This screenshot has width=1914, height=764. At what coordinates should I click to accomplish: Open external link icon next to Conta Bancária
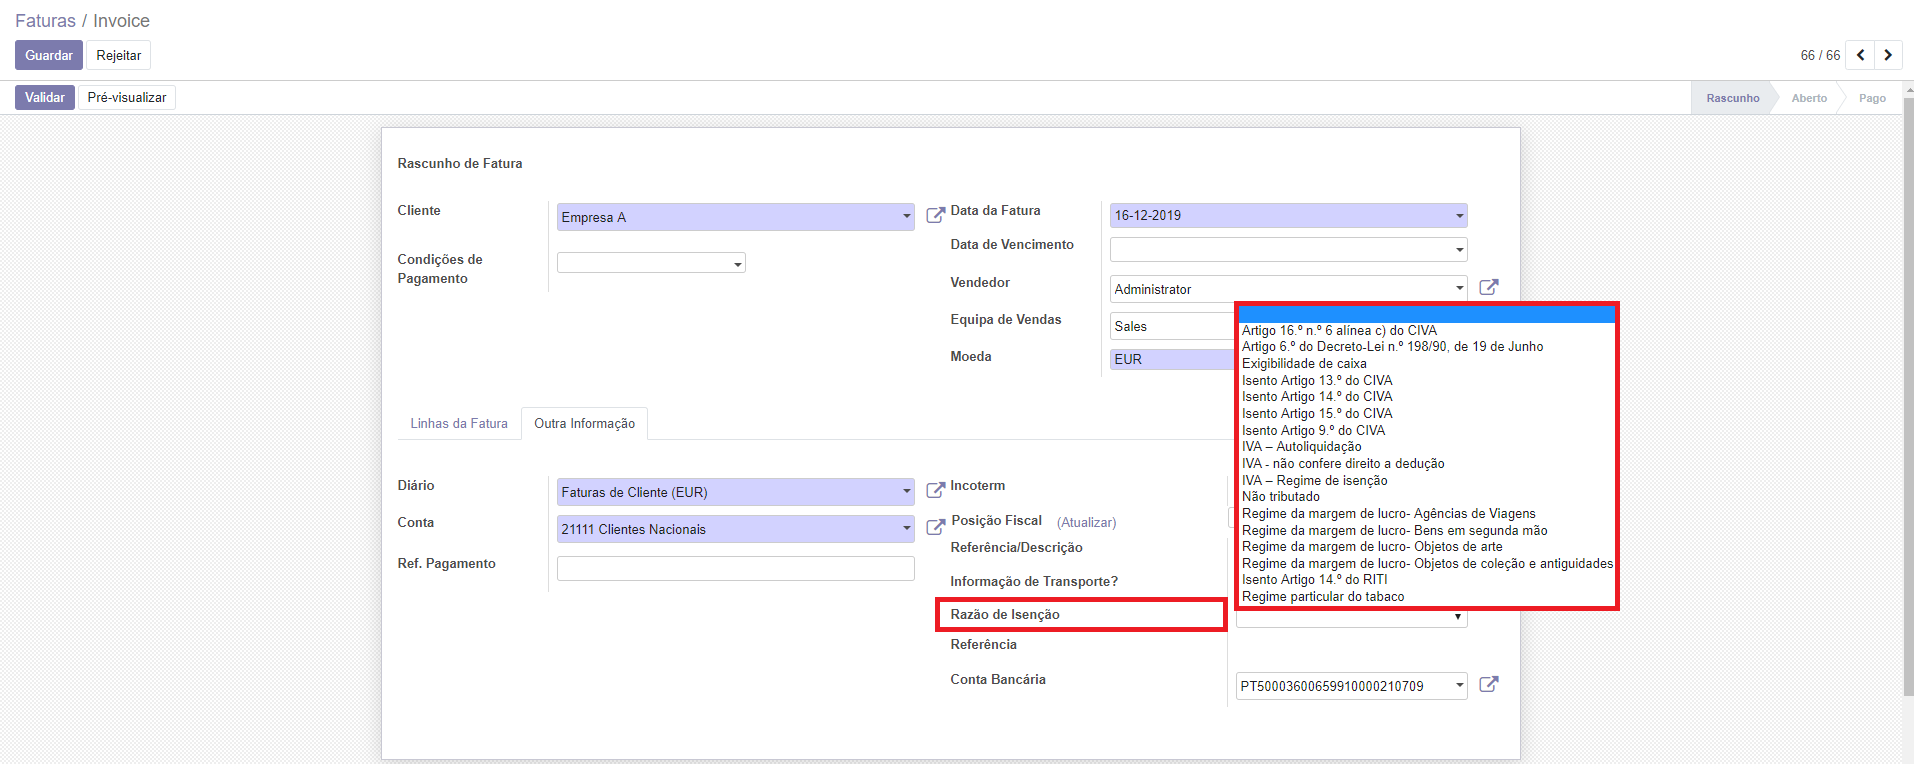pos(1488,684)
